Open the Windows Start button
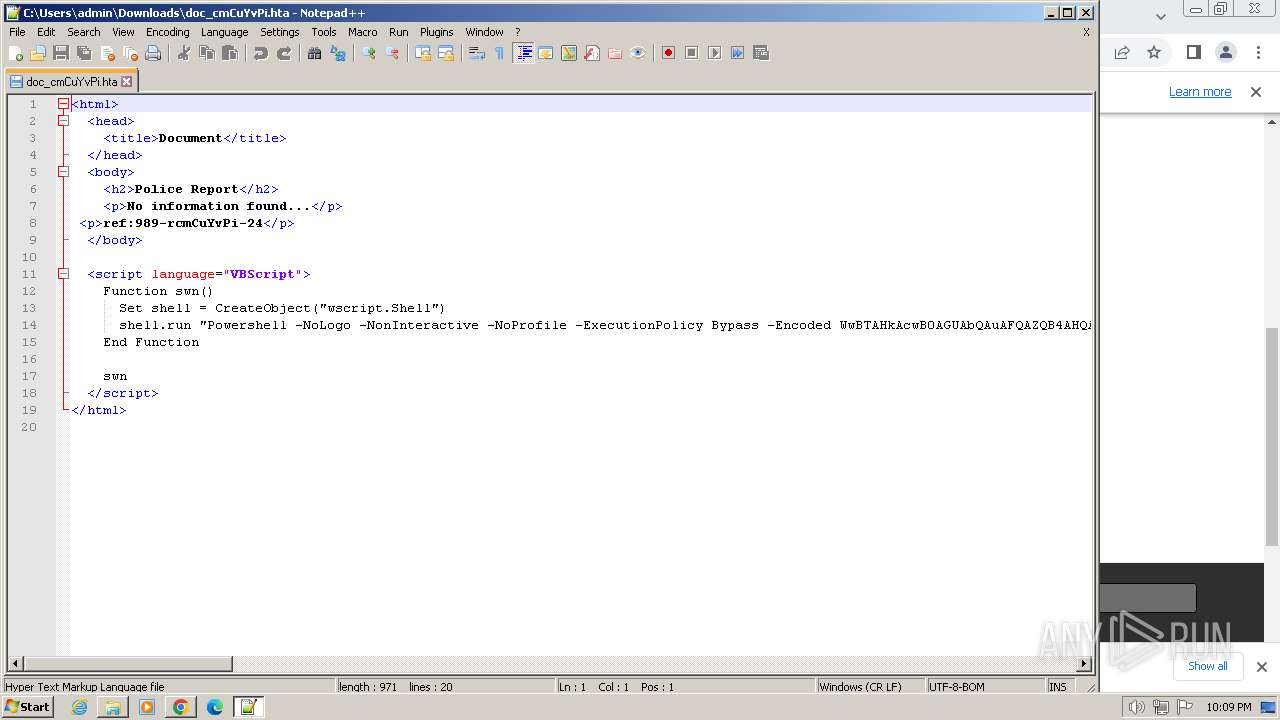Image resolution: width=1280 pixels, height=720 pixels. (x=28, y=707)
